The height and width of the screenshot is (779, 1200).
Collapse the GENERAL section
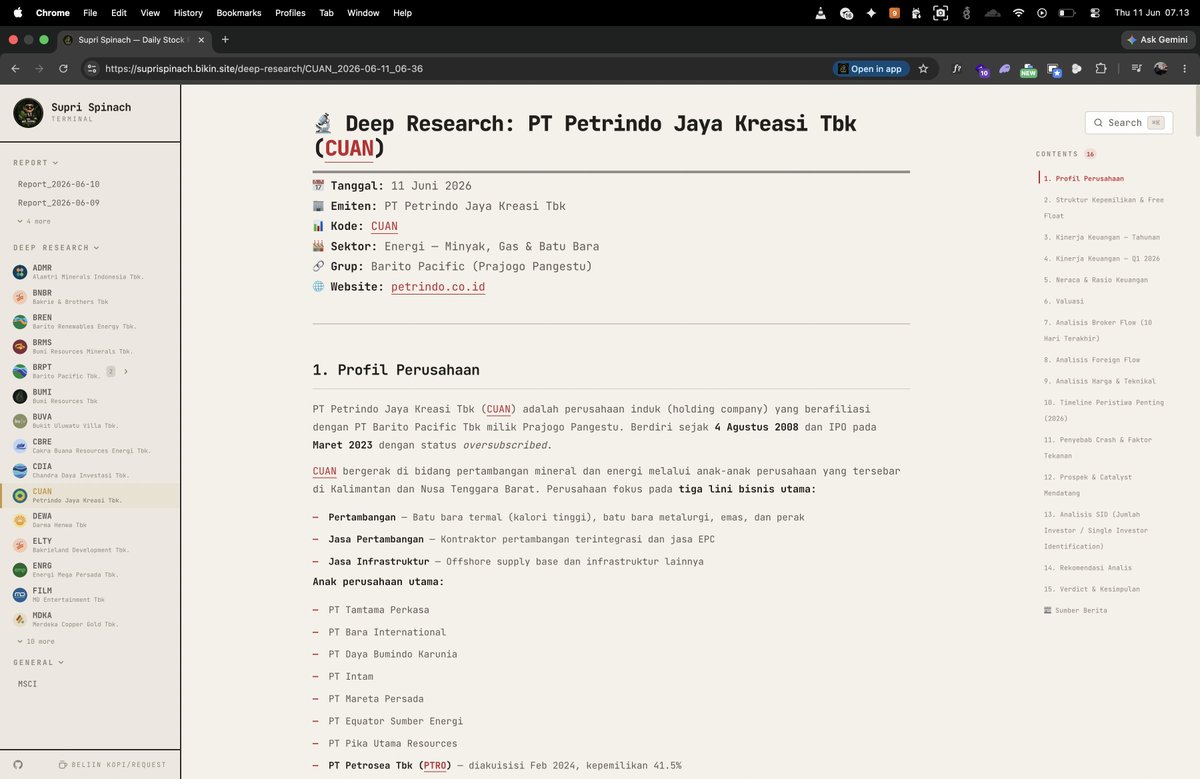click(38, 662)
